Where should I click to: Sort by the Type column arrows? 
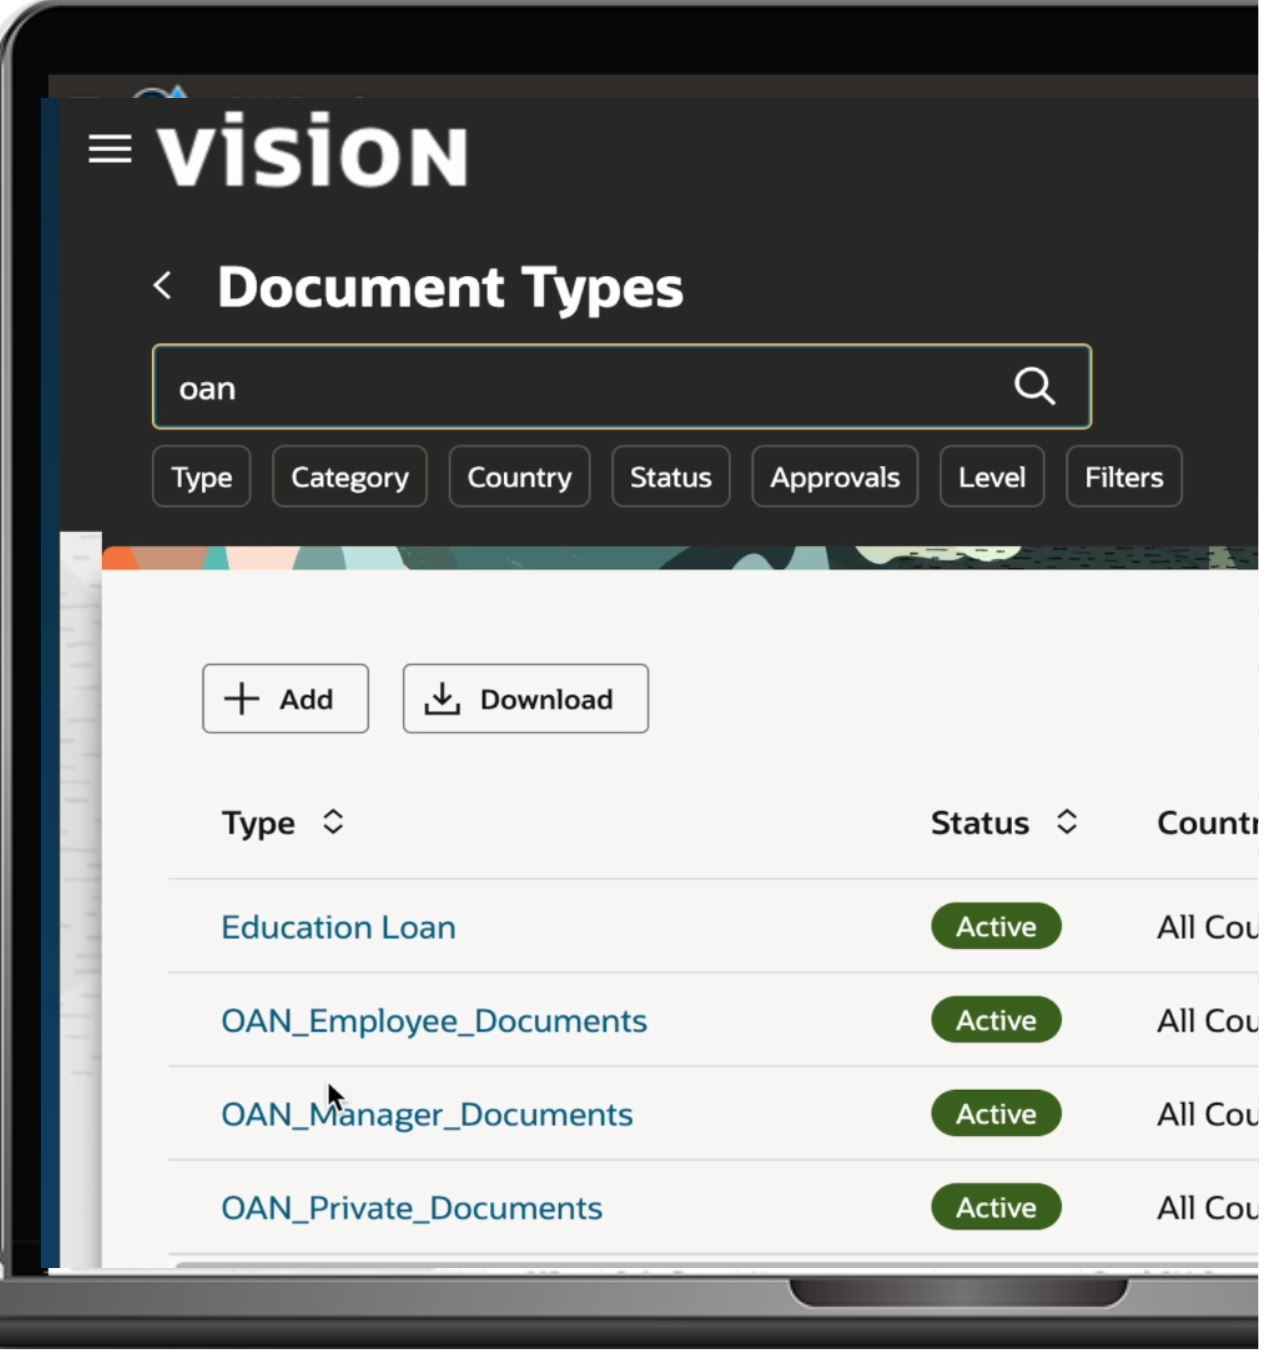point(333,822)
